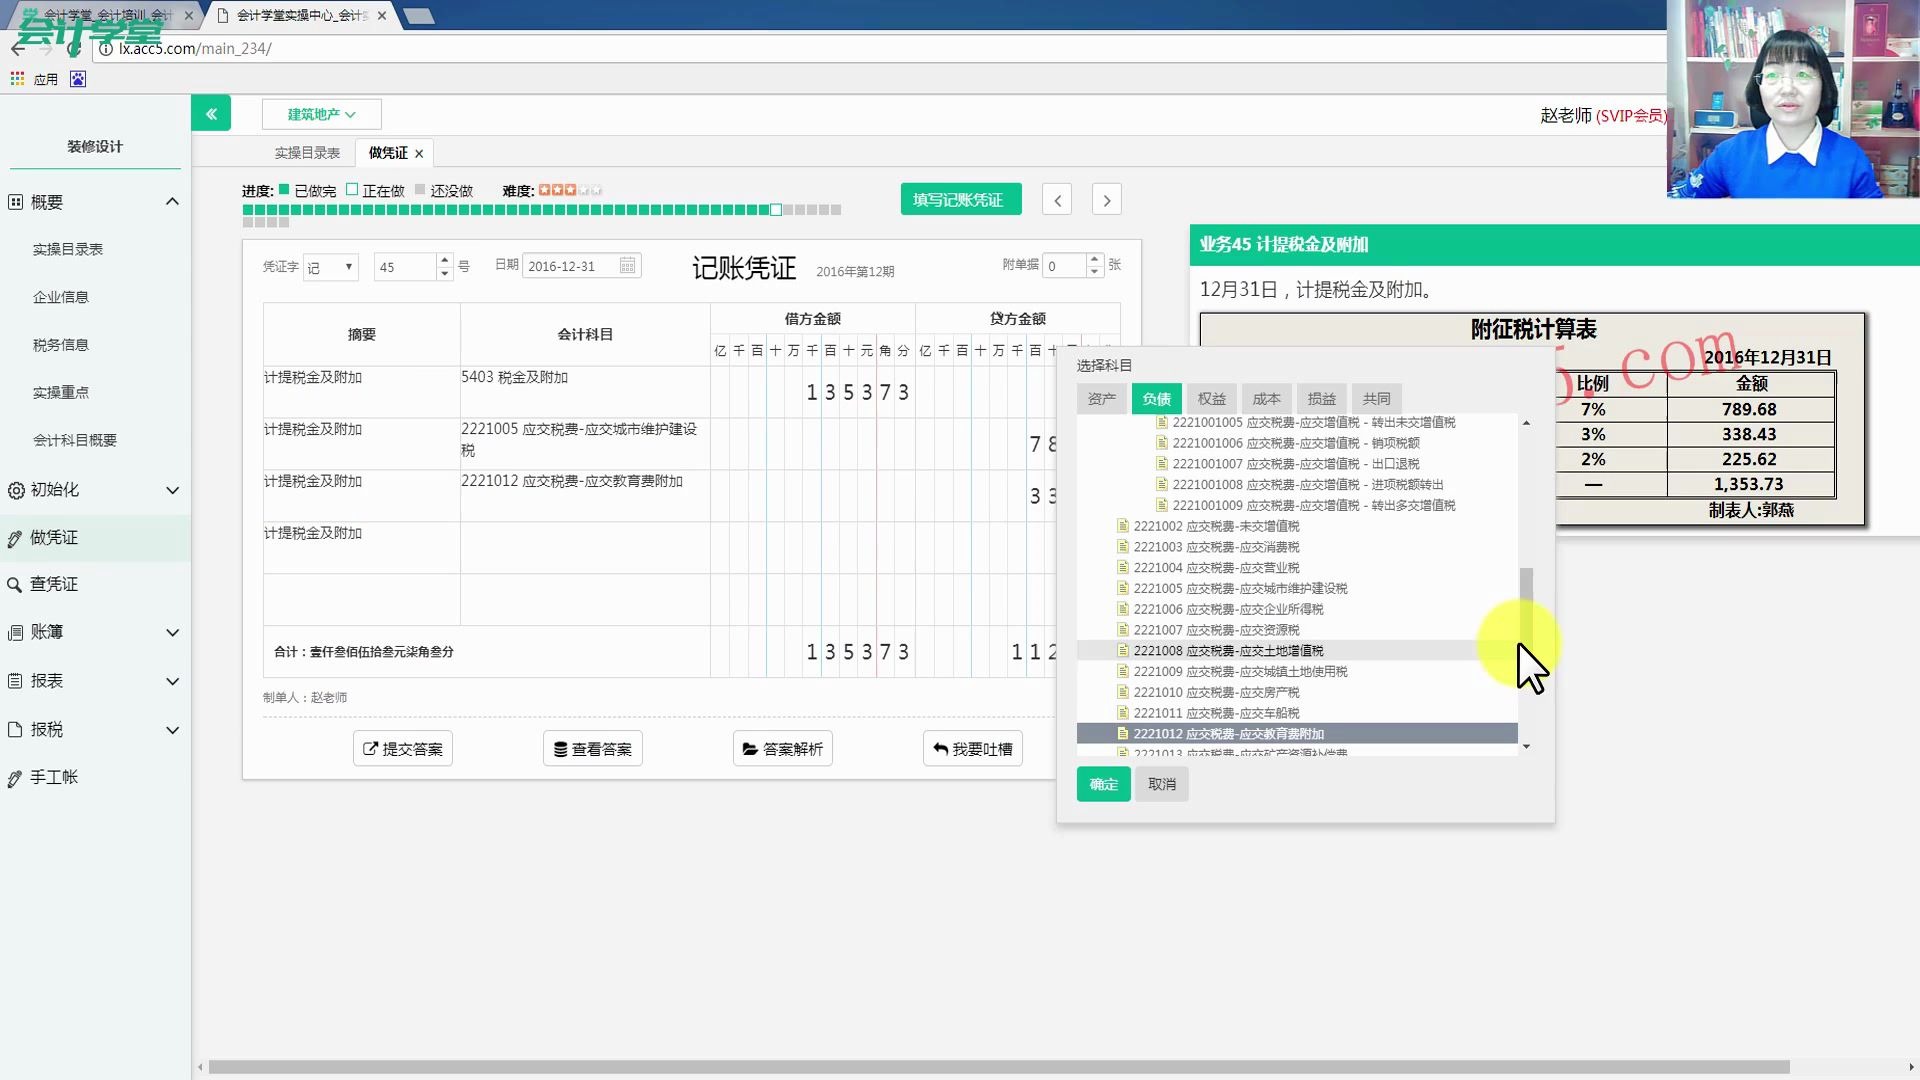
Task: Go to previous voucher arrow
Action: coord(1057,200)
